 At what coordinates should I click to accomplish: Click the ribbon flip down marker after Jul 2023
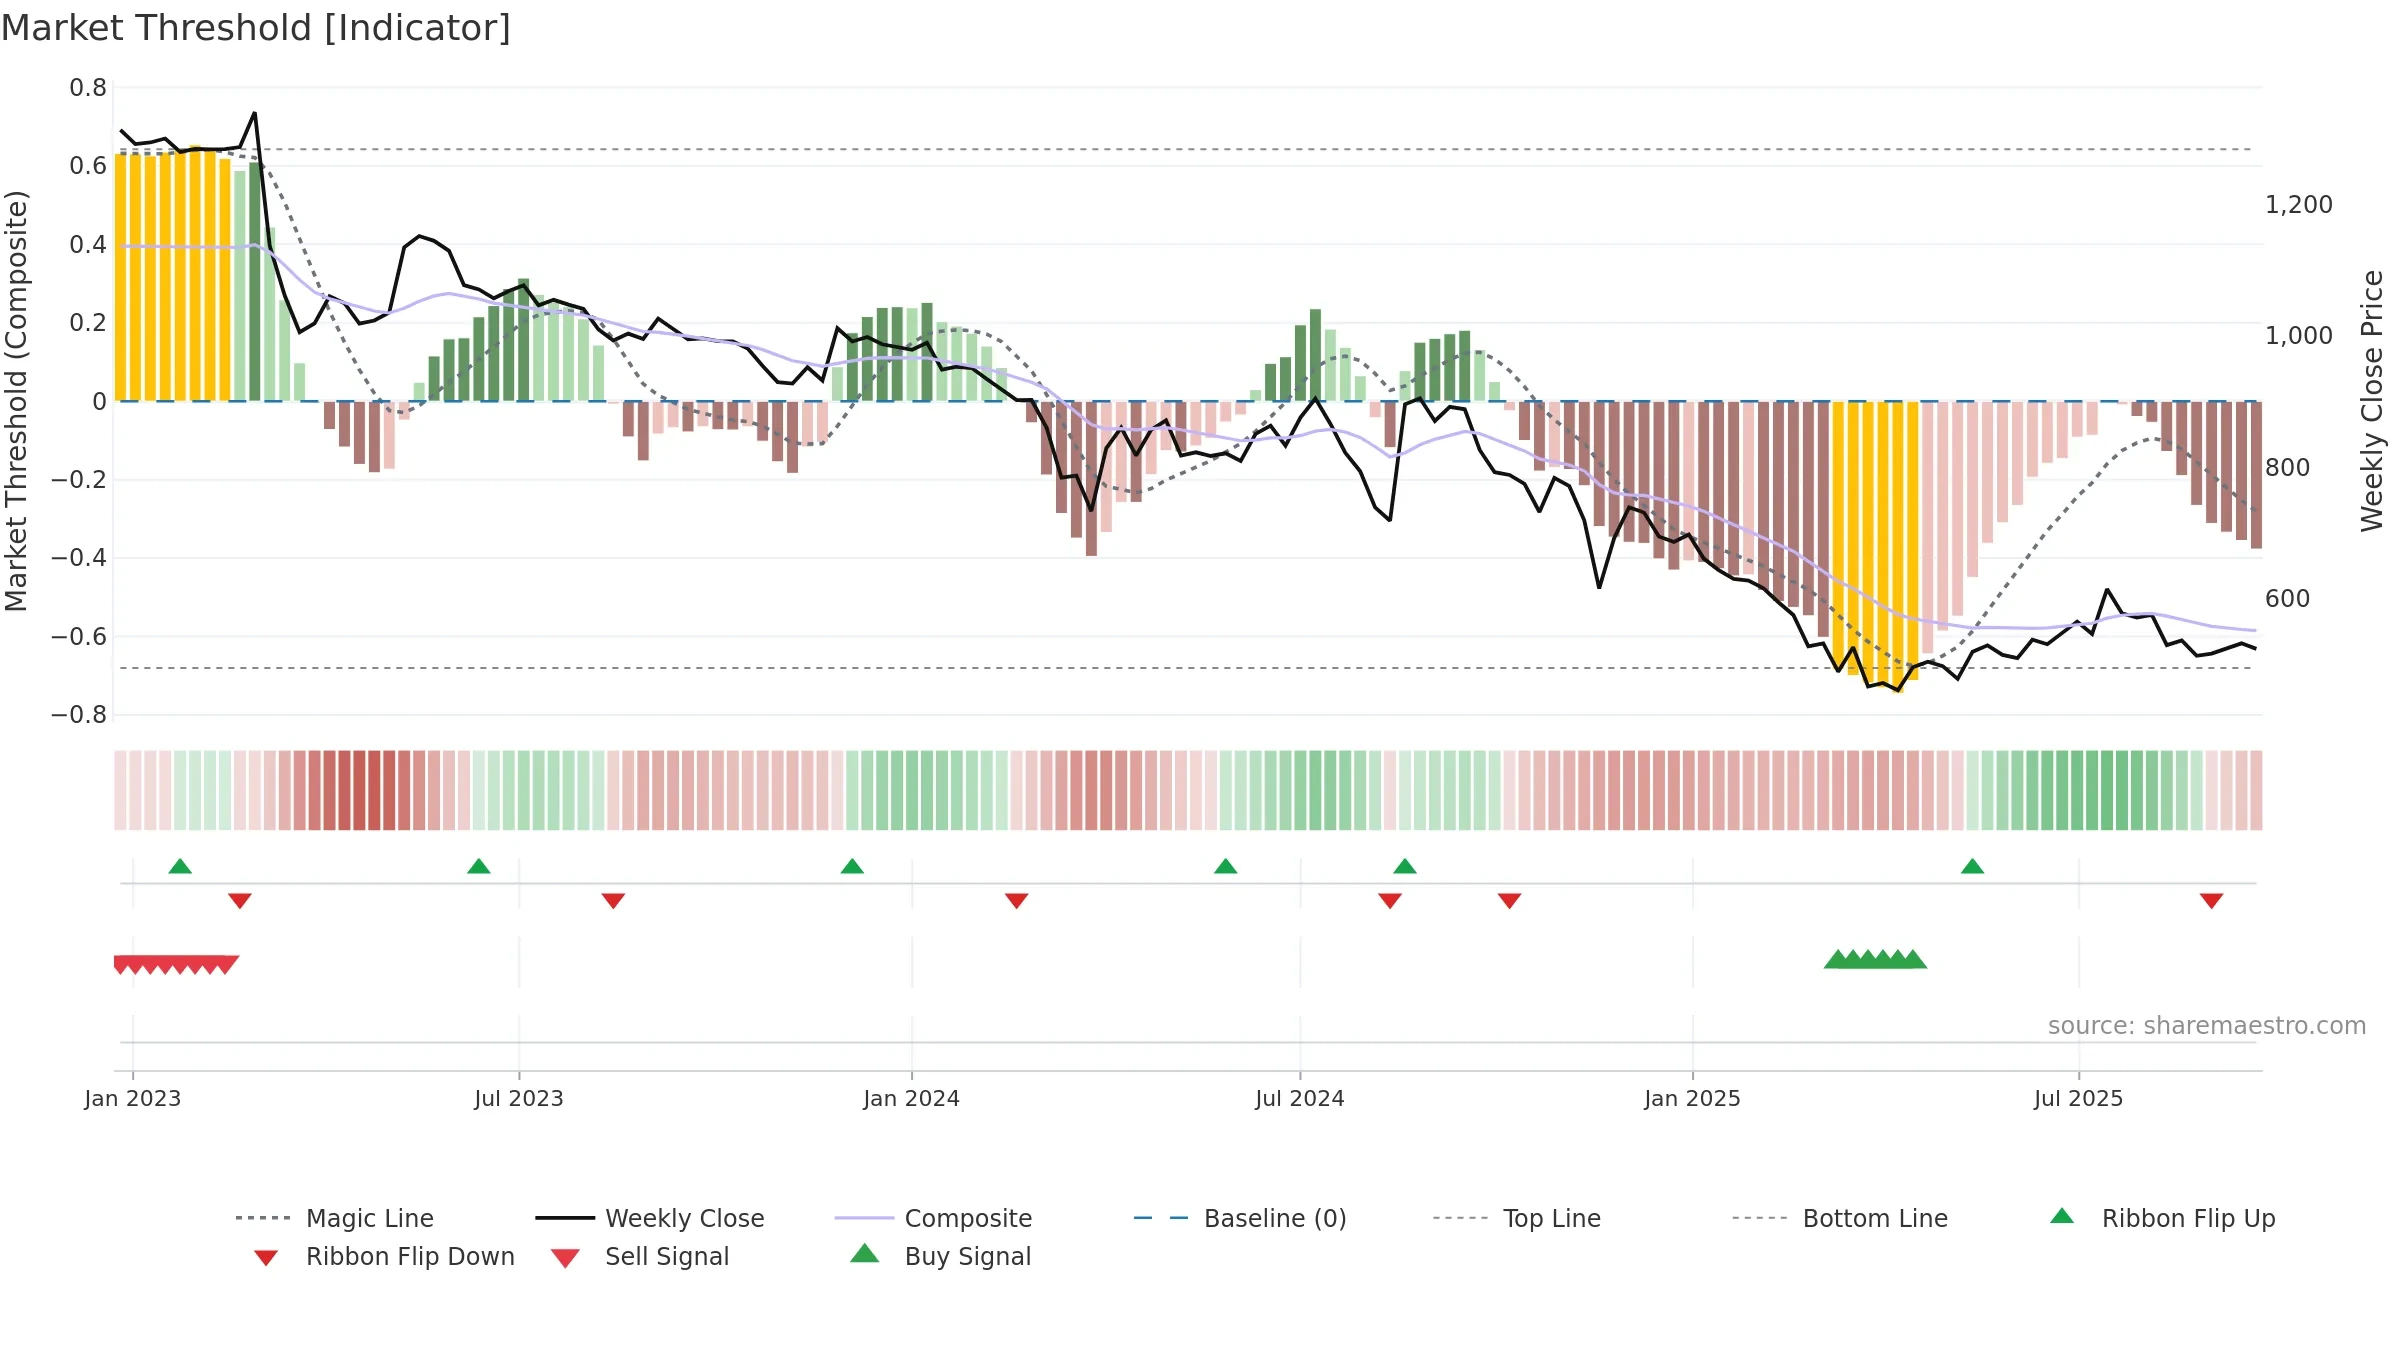click(x=614, y=901)
